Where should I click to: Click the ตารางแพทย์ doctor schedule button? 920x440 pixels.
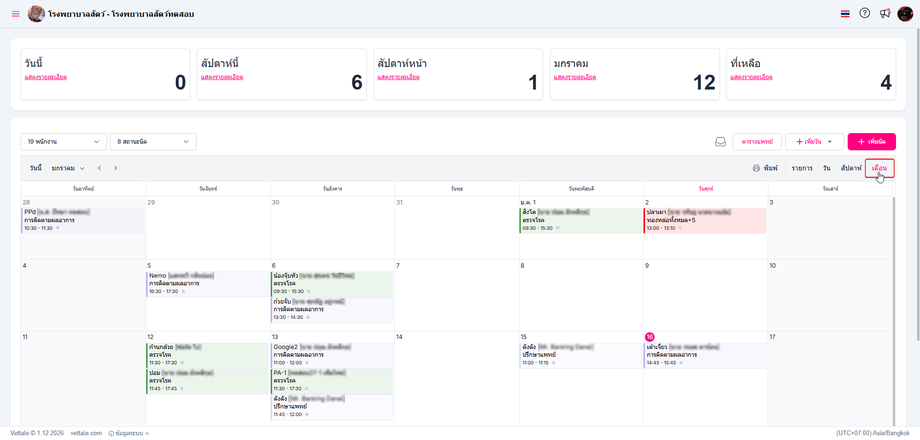tap(756, 142)
